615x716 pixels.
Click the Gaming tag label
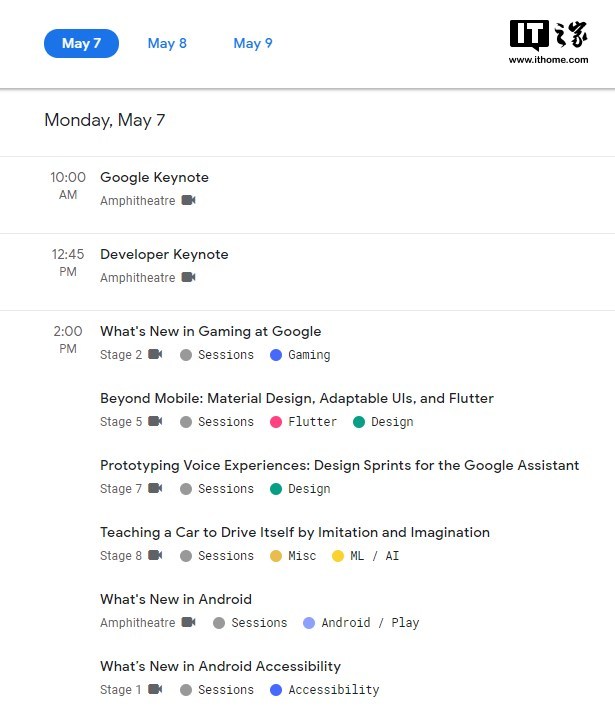click(x=309, y=355)
